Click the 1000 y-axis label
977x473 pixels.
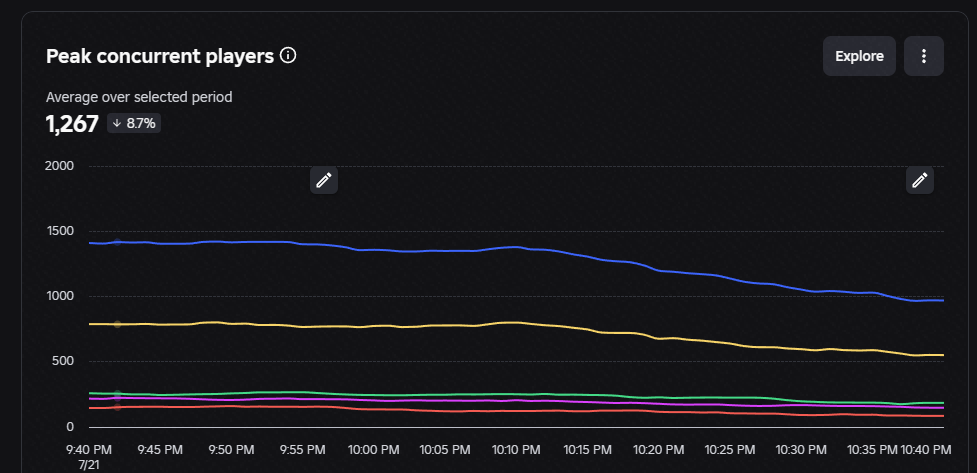click(x=59, y=297)
